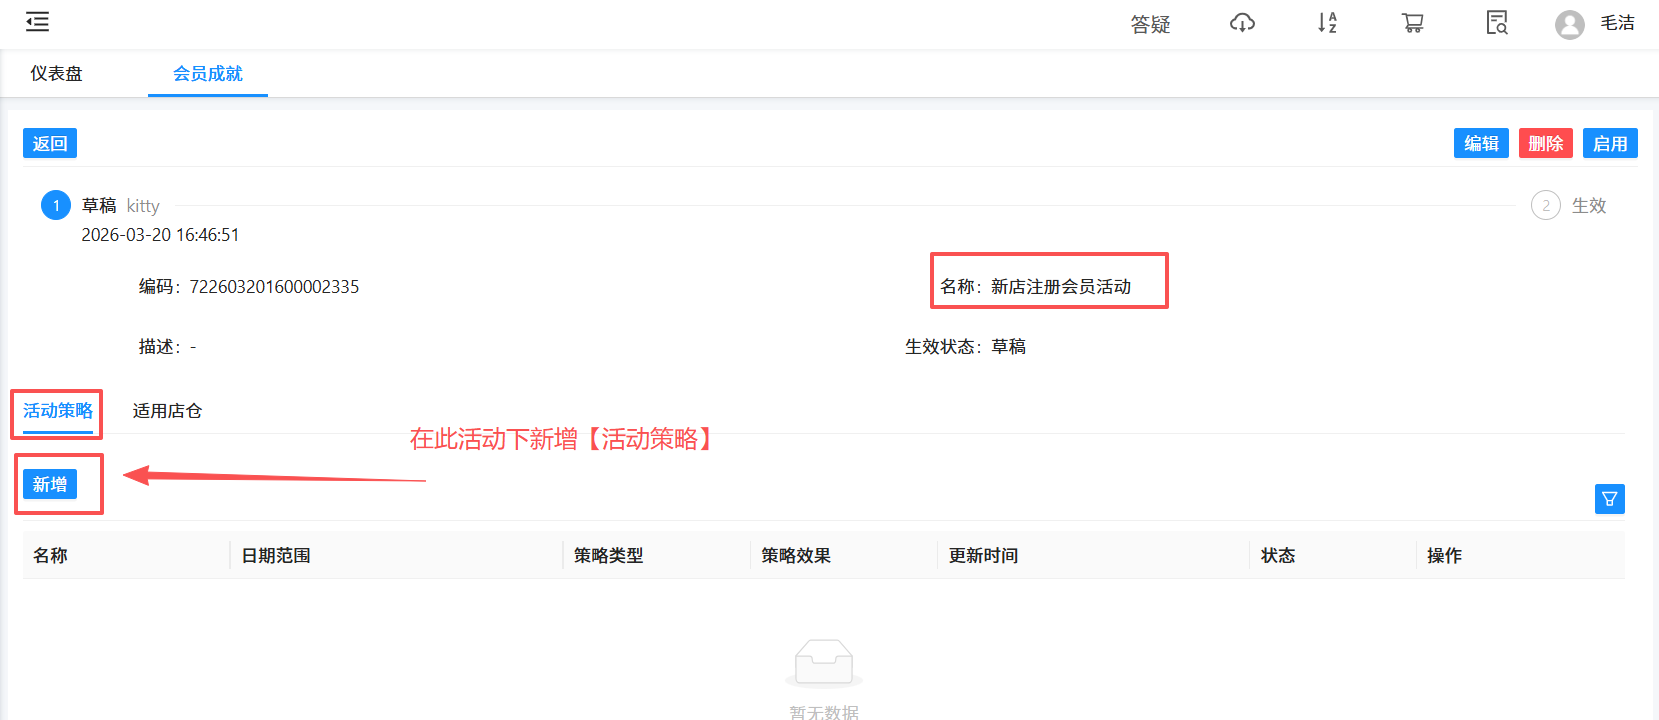Click the A-Z sort icon

click(x=1327, y=23)
